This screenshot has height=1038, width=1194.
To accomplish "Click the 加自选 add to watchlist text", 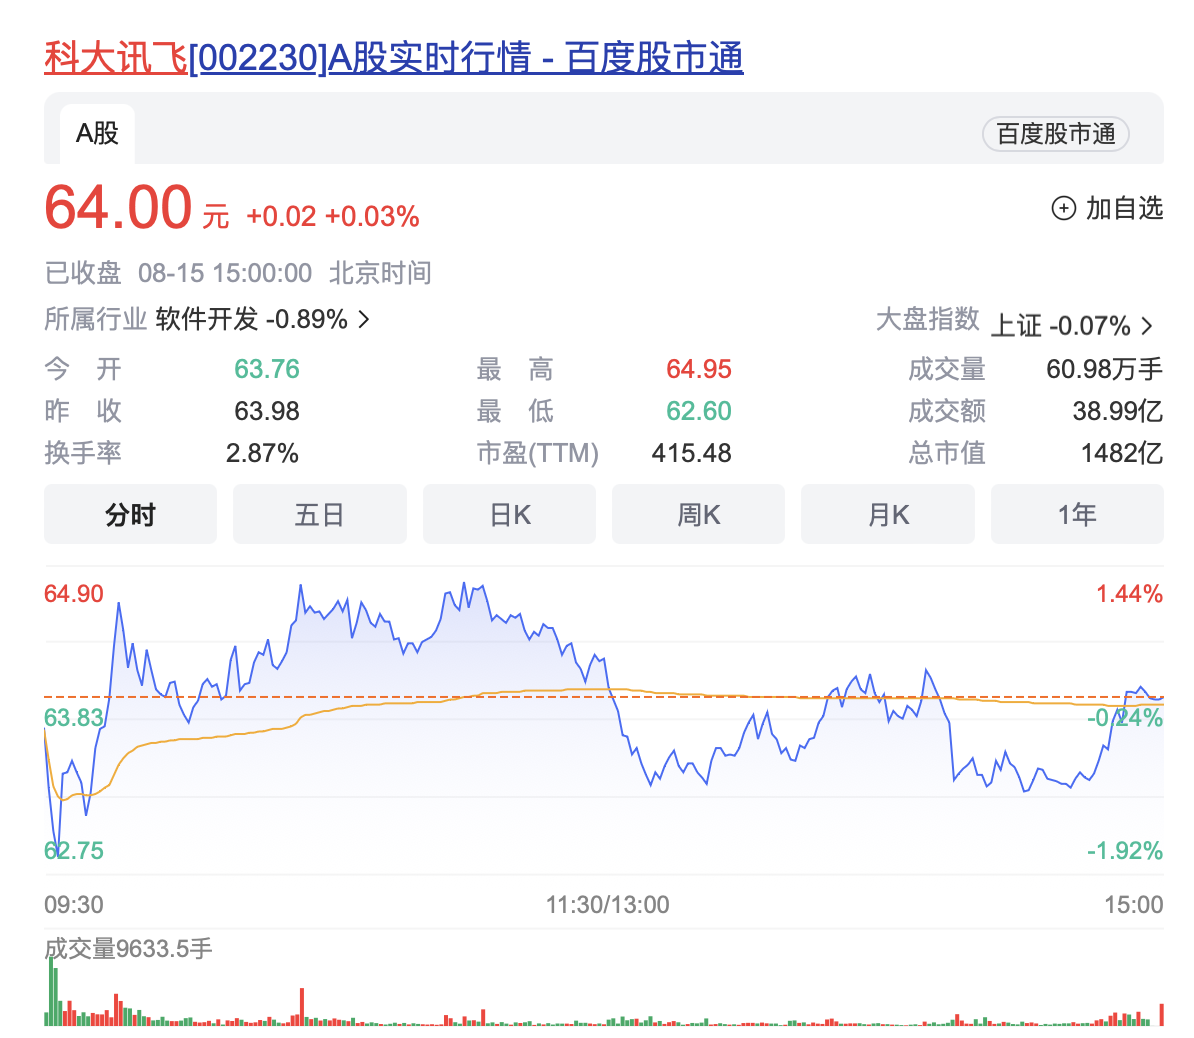I will (1124, 208).
